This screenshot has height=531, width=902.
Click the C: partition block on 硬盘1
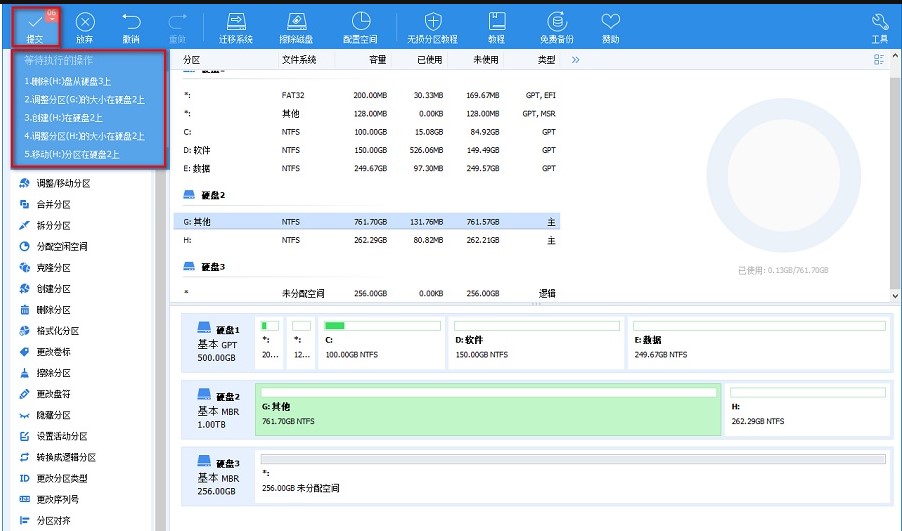(x=379, y=340)
